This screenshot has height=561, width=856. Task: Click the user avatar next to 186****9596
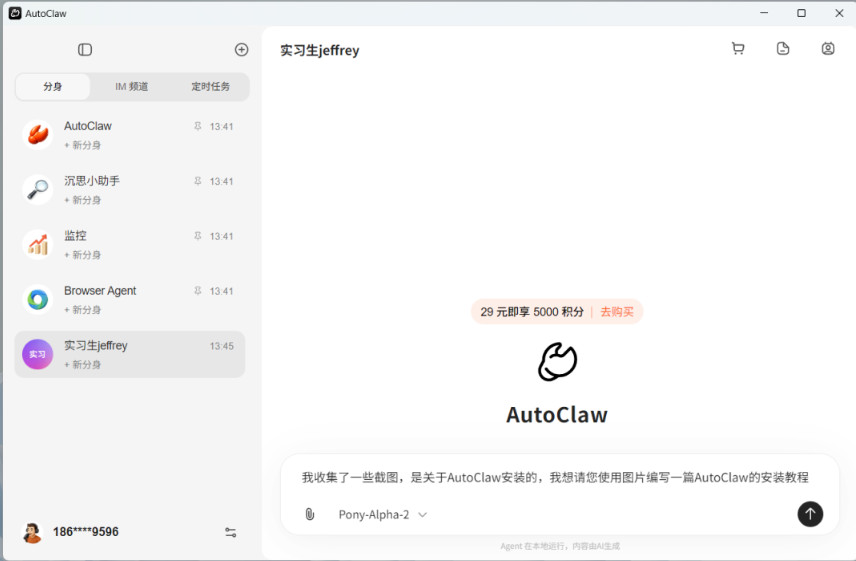pyautogui.click(x=33, y=532)
